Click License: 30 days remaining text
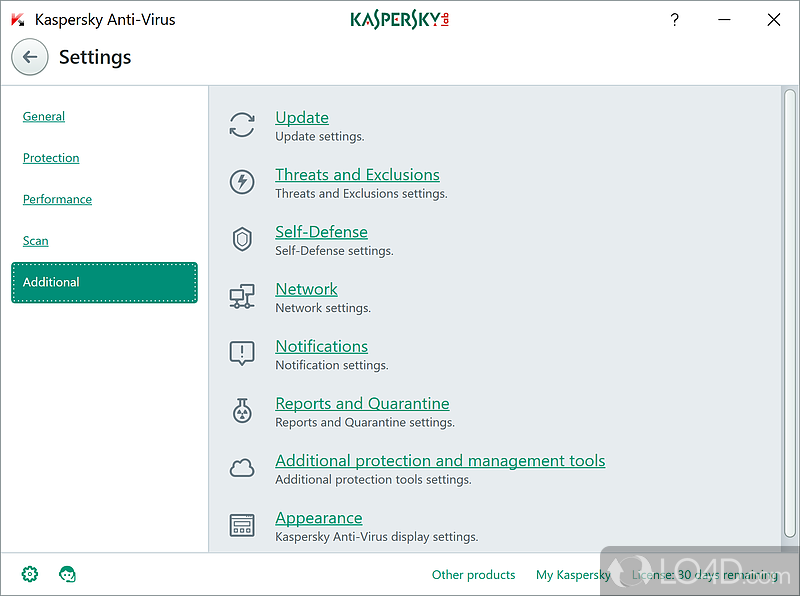The image size is (800, 596). point(705,575)
